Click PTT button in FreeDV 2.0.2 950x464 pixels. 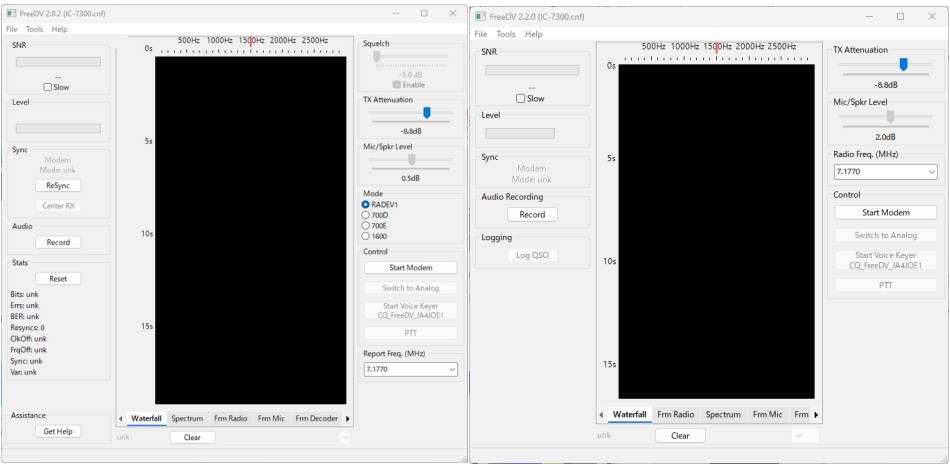pos(411,333)
